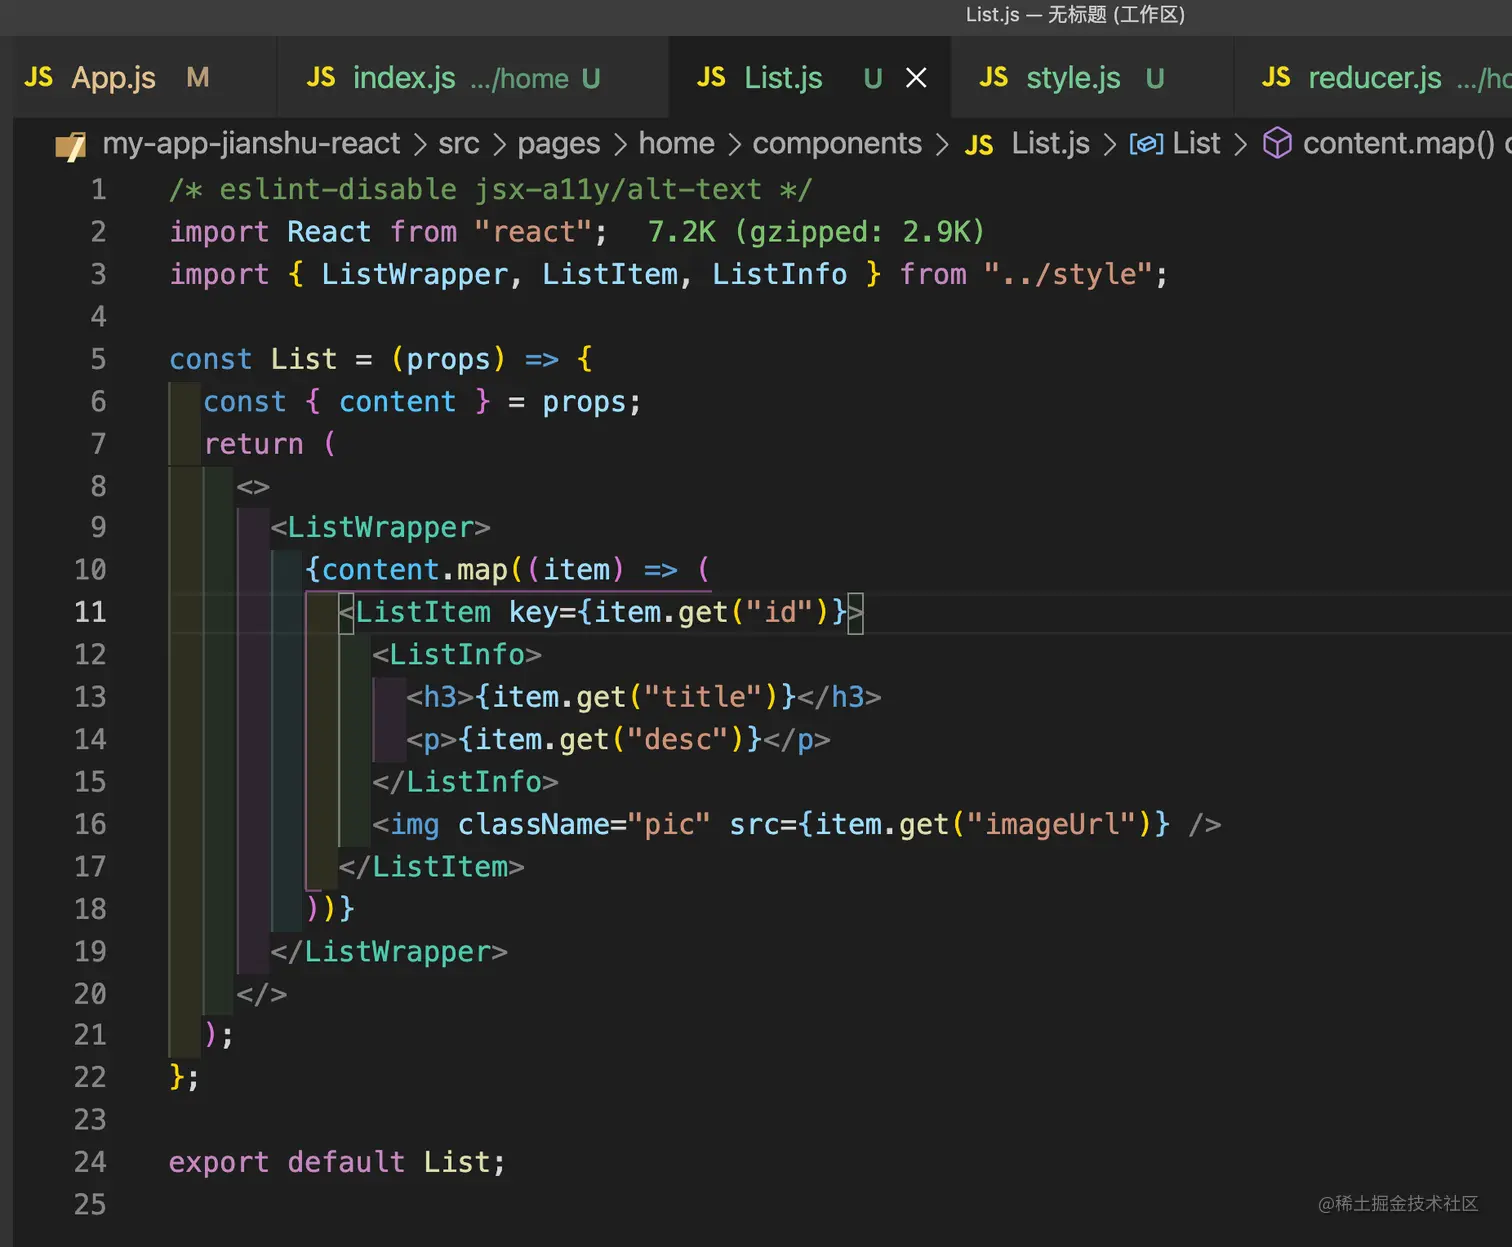Click "const List = (props) => {" on line 5
This screenshot has width=1512, height=1247.
[x=381, y=359]
